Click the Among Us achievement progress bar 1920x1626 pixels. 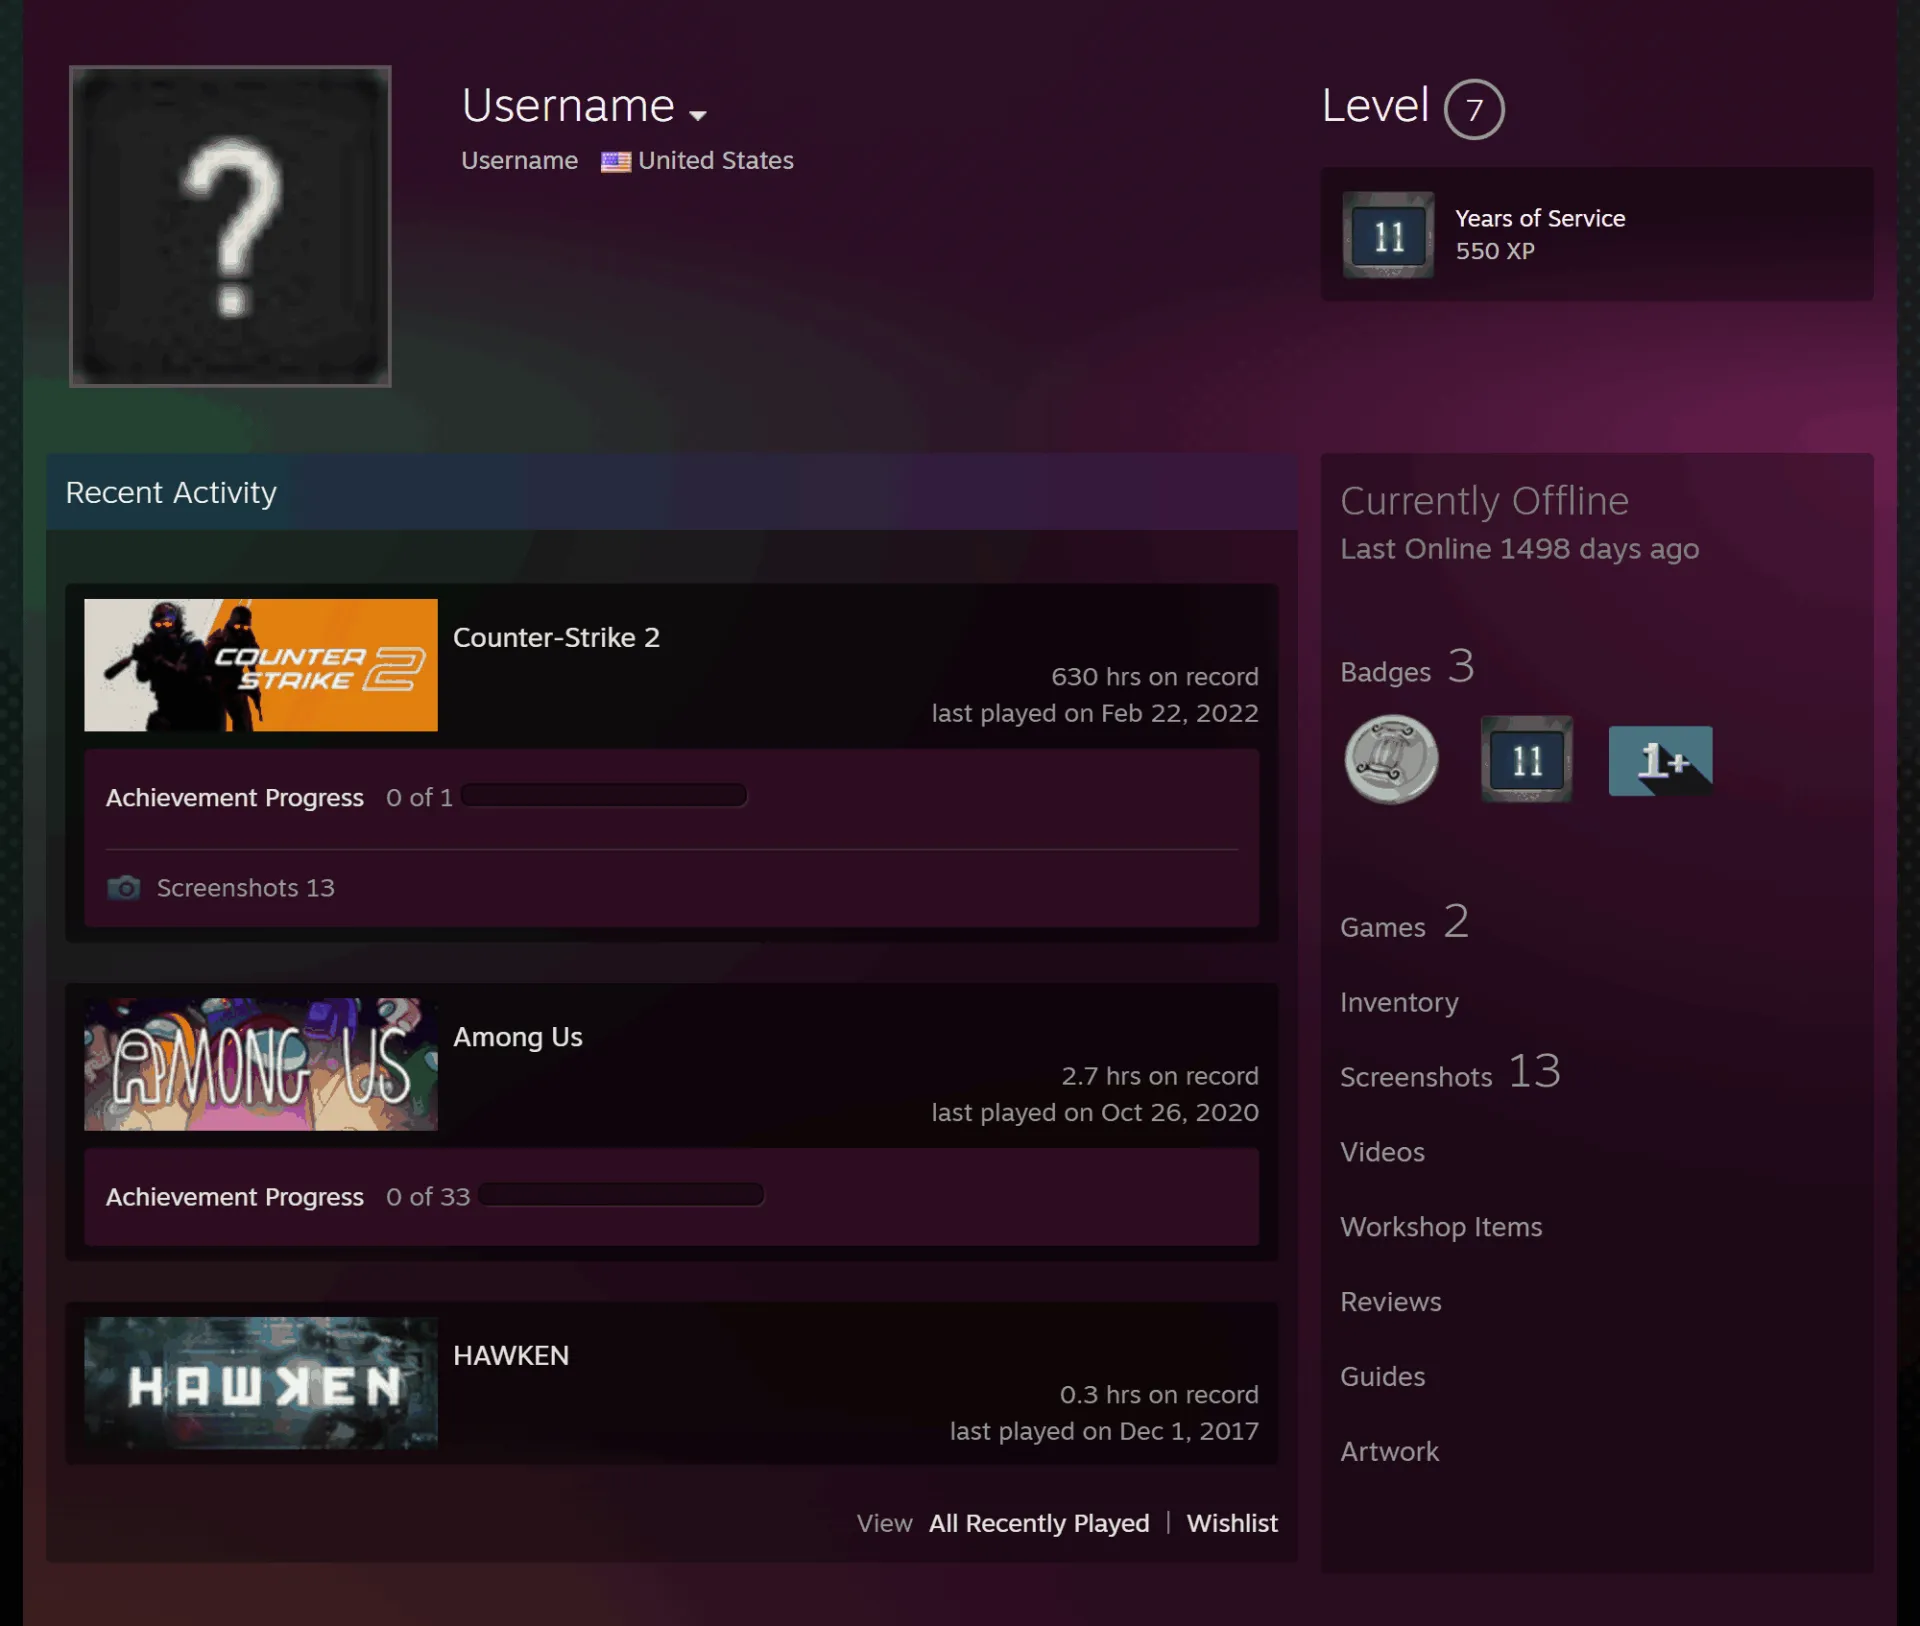coord(621,1195)
